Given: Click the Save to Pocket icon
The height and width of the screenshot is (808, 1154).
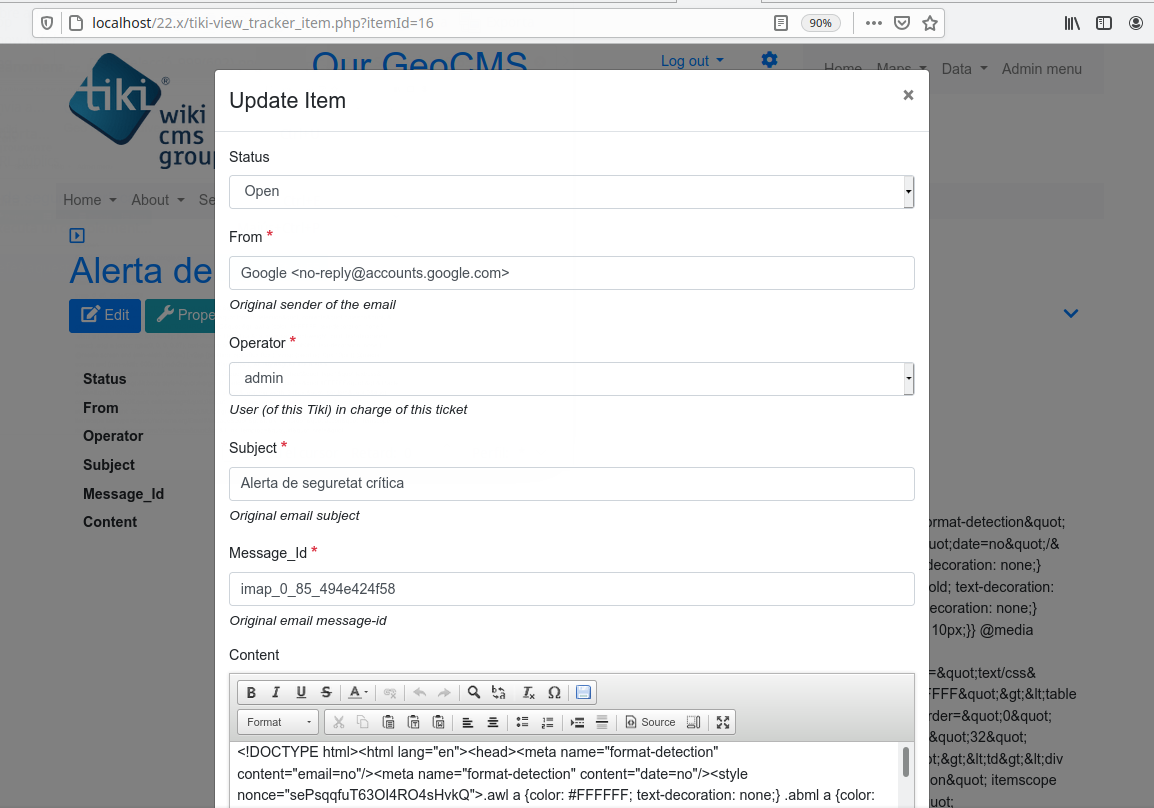Looking at the screenshot, I should (902, 23).
